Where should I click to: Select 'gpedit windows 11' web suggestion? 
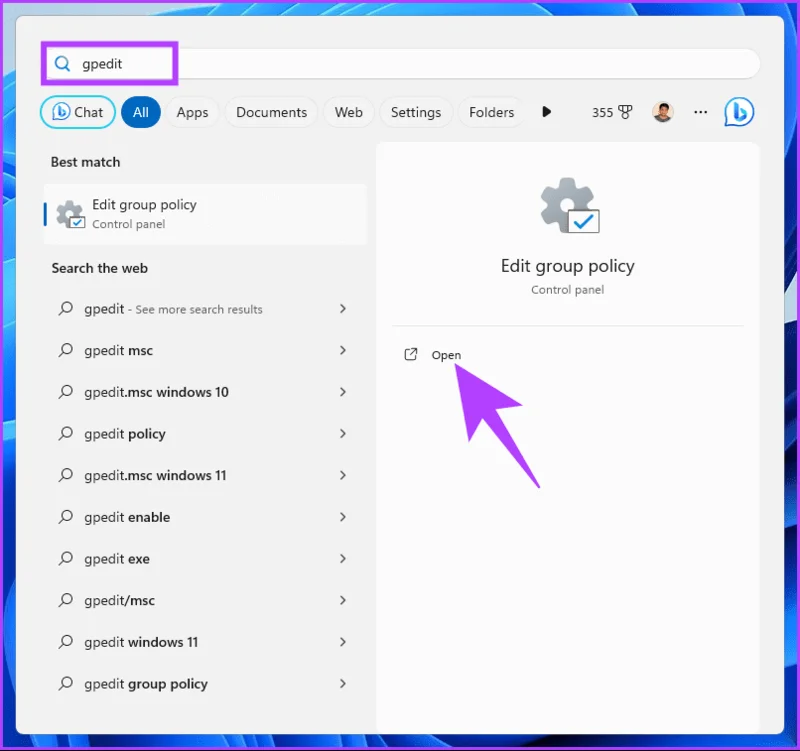click(204, 642)
